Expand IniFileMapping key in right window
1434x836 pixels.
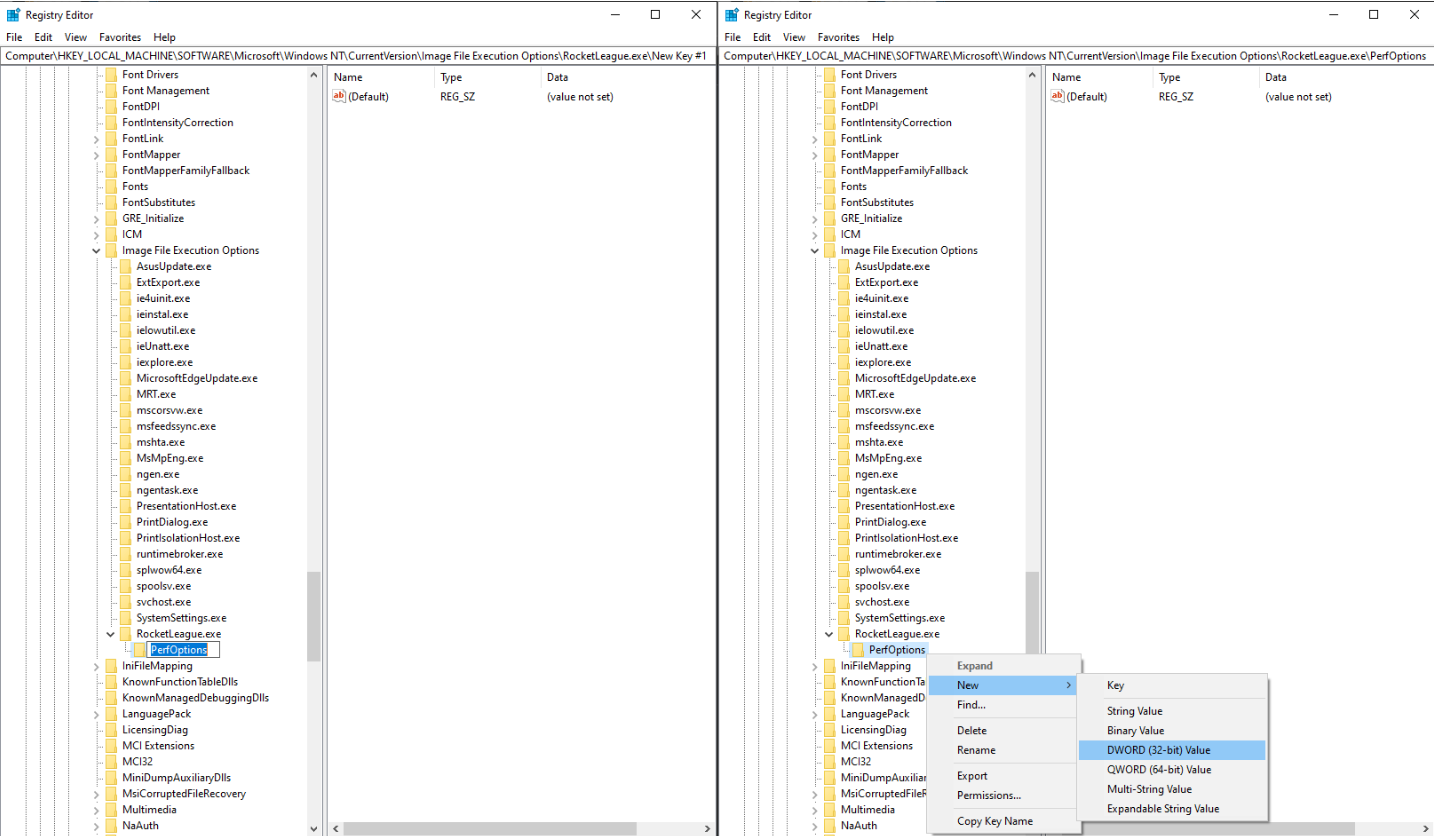[815, 667]
